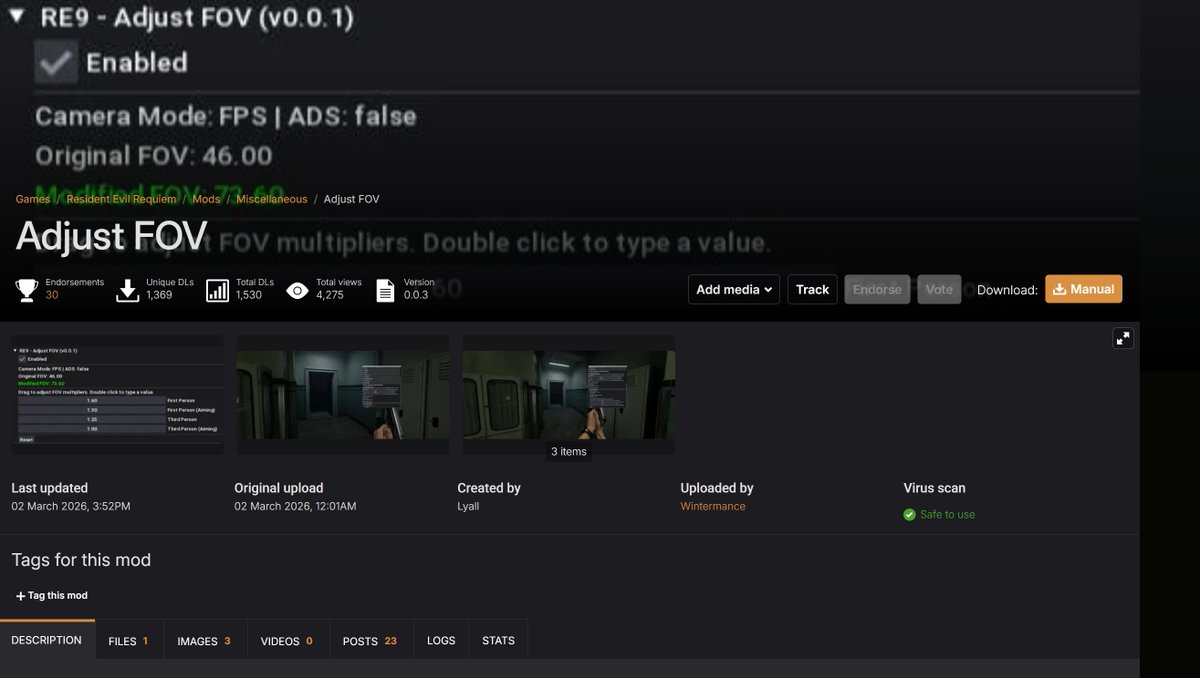Screen dimensions: 1200x678
Task: Click the Adjust FOV breadcrumb text
Action: click(x=352, y=199)
